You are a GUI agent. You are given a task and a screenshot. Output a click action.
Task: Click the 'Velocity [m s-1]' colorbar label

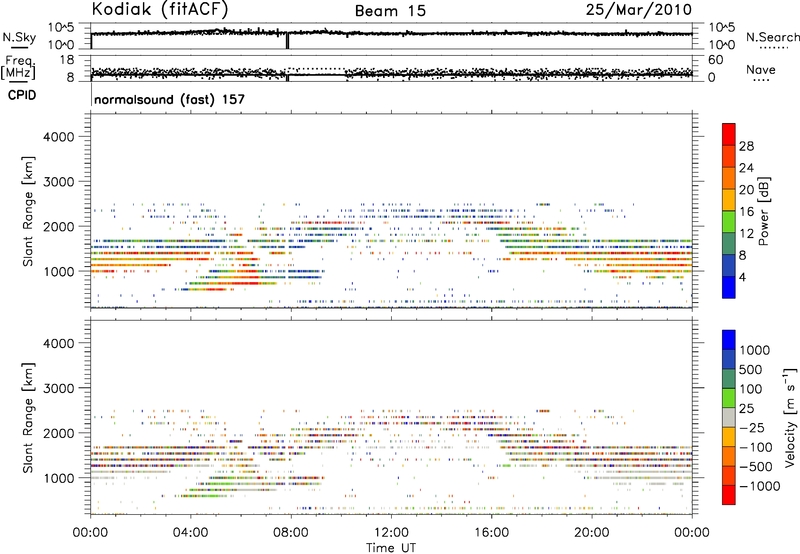click(x=790, y=417)
